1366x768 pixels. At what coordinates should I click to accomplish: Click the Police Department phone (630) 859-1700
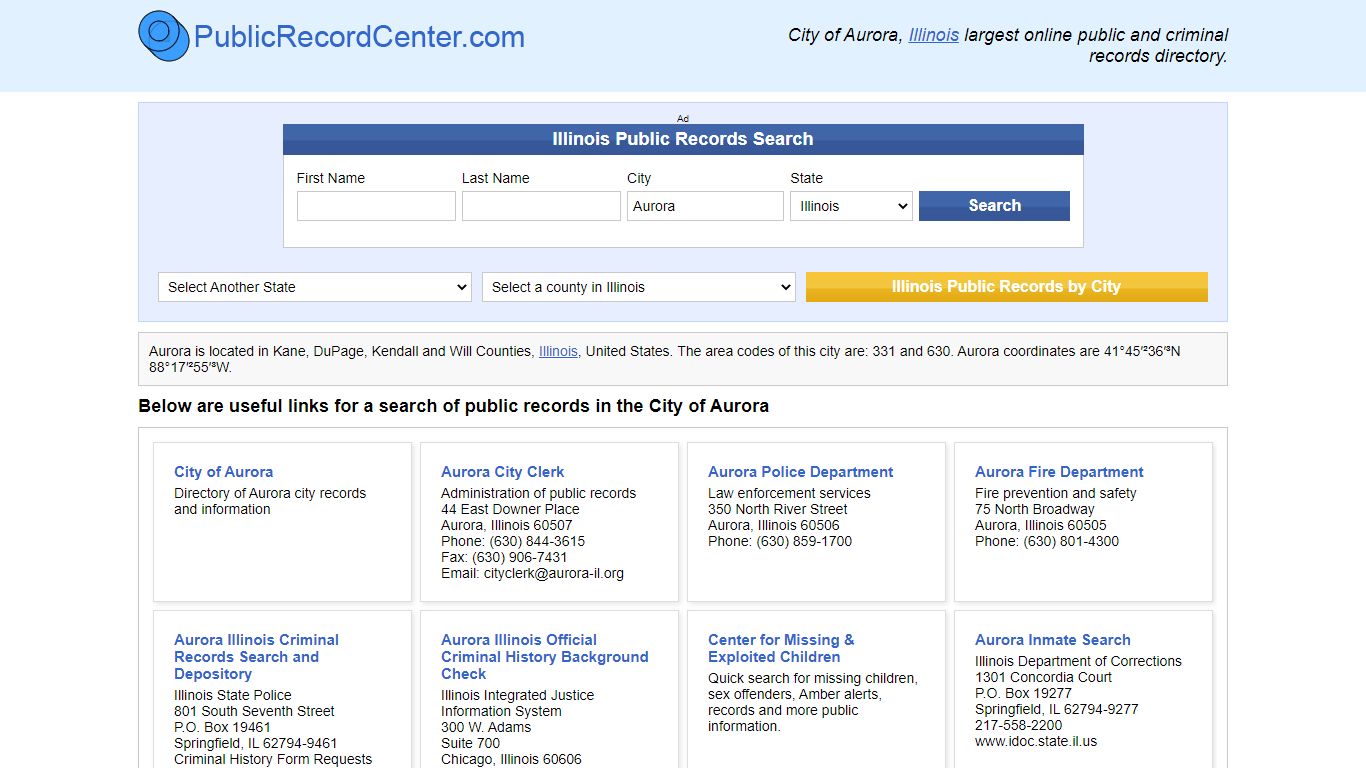[x=804, y=541]
